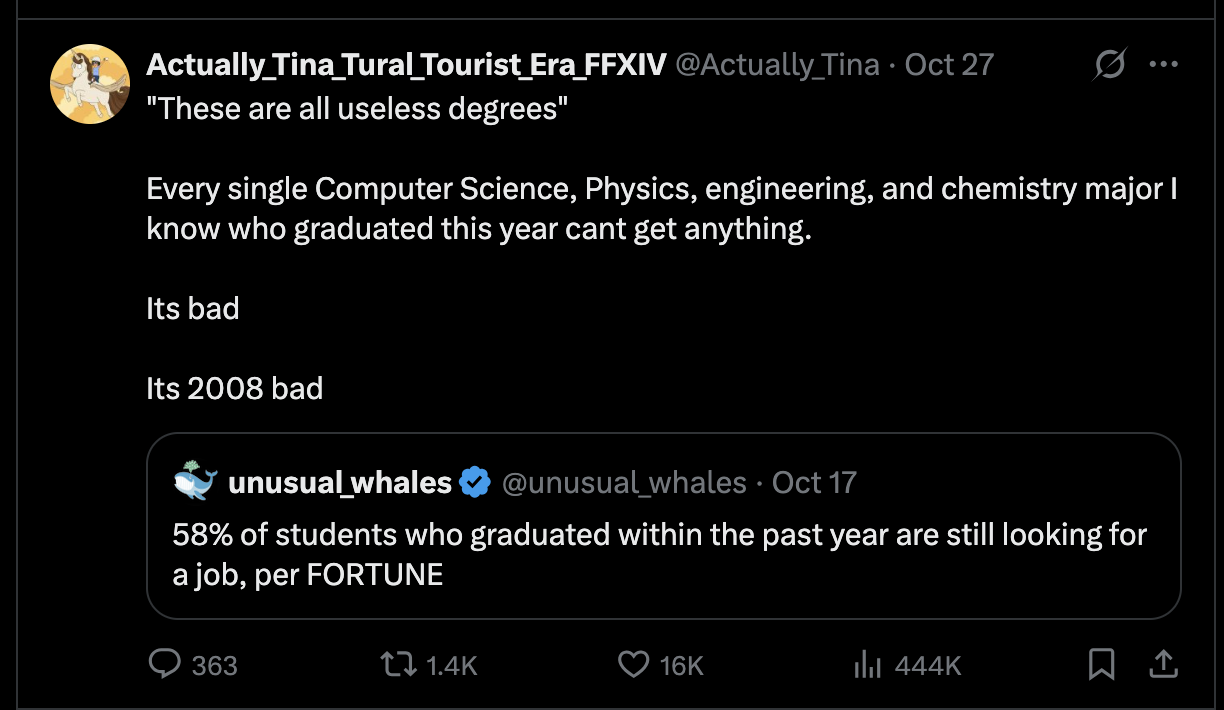The image size is (1224, 710).
Task: Open the quoted tweet about 58% of students
Action: pyautogui.click(x=660, y=555)
